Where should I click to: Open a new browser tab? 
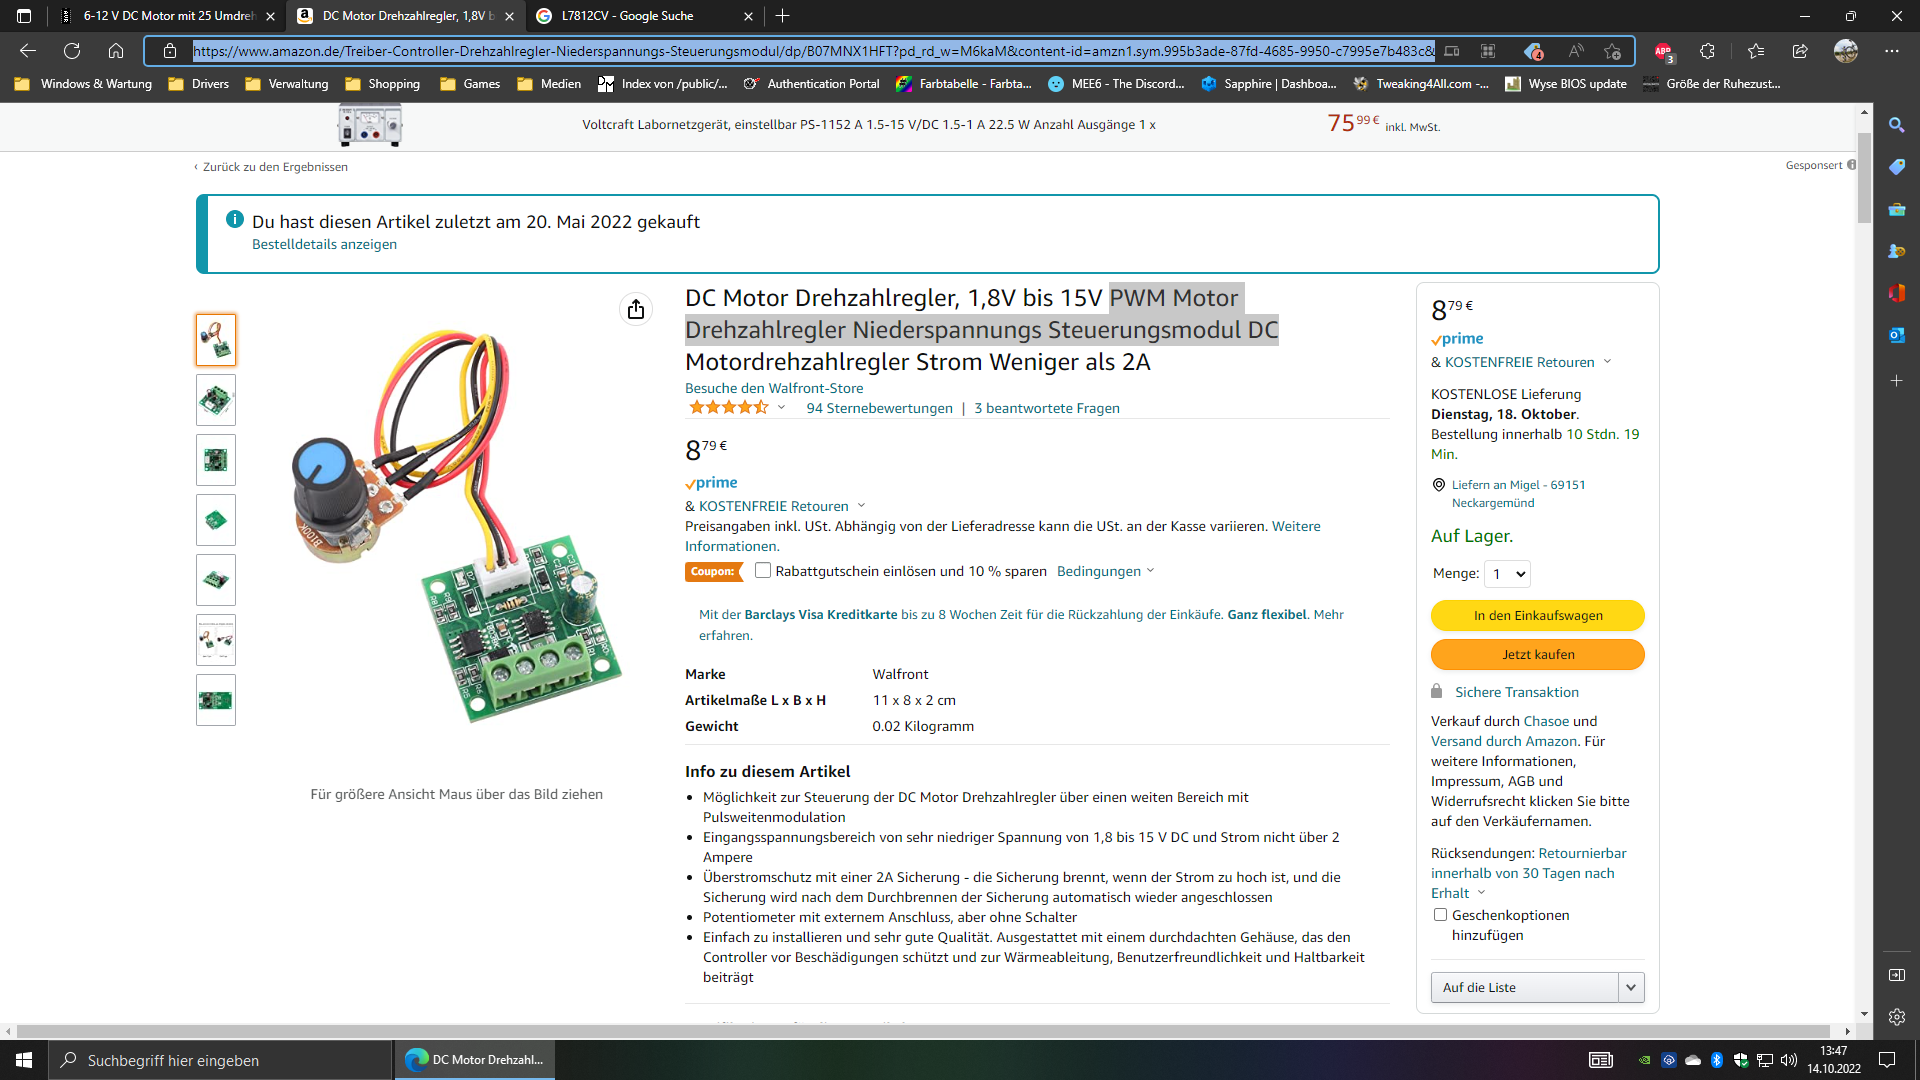pyautogui.click(x=783, y=16)
